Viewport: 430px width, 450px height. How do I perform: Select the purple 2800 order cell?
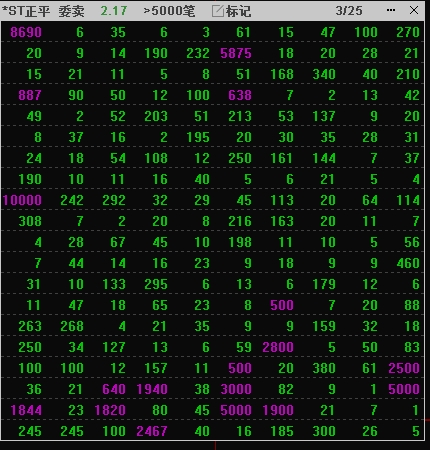(278, 347)
